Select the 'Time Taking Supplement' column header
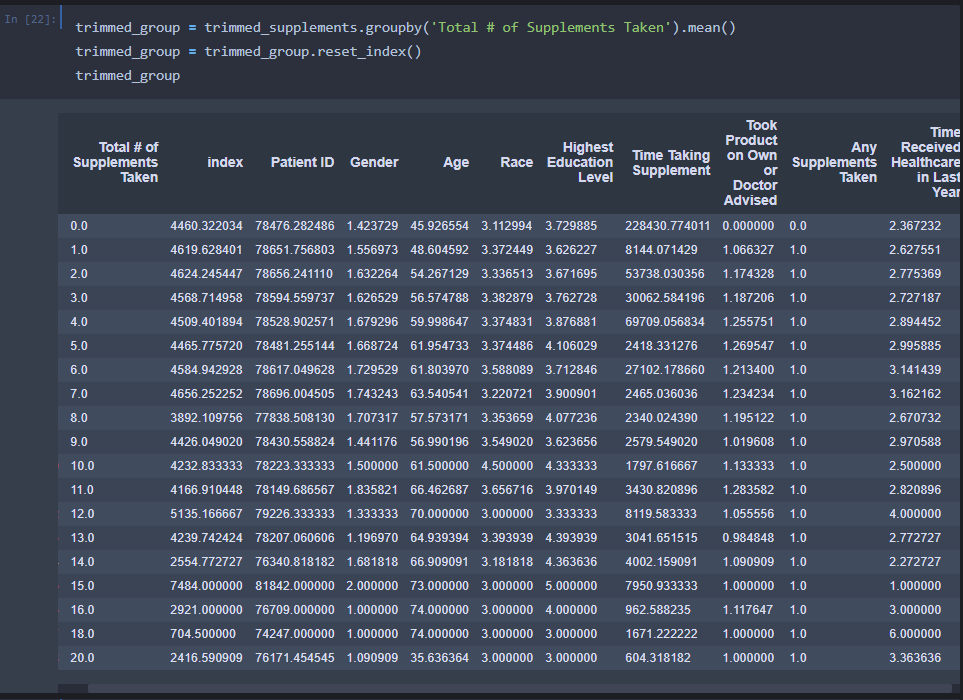963x700 pixels. tap(671, 163)
